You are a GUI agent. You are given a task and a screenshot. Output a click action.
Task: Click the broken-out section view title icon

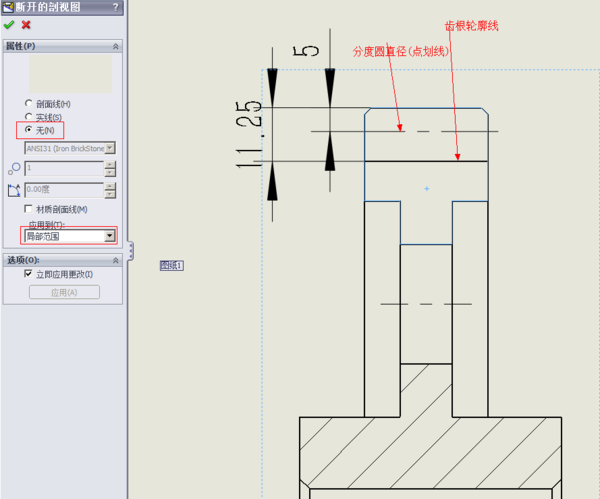click(8, 7)
